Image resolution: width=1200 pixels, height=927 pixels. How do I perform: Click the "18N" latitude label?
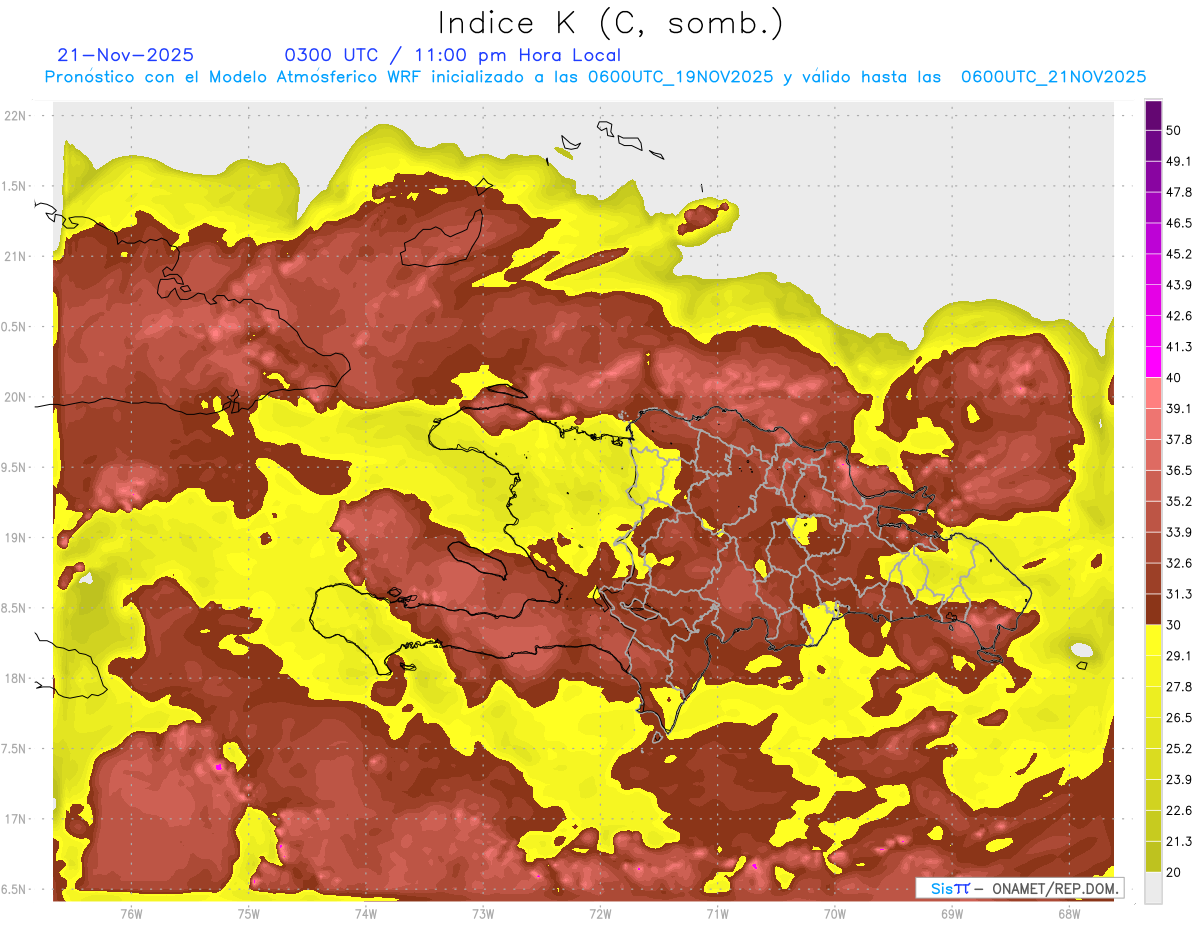tap(17, 678)
